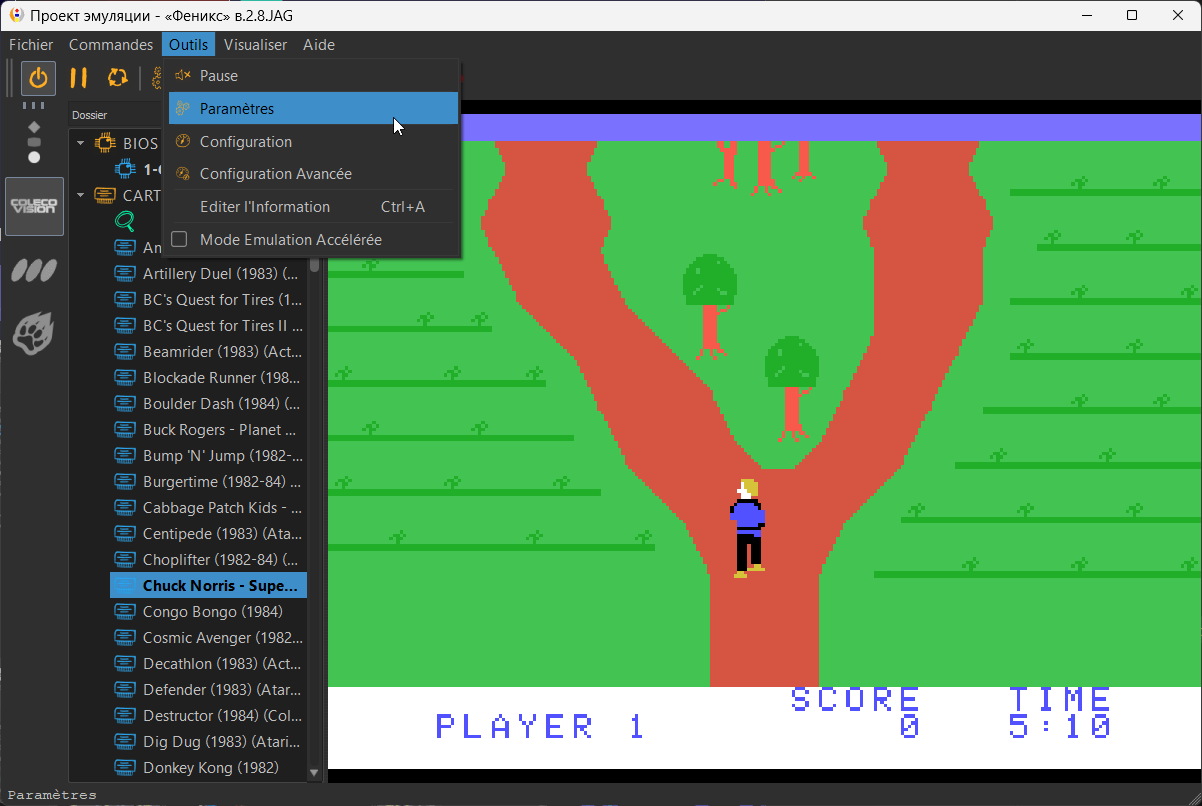Image resolution: width=1202 pixels, height=806 pixels.
Task: Click the Dossier column header
Action: click(115, 115)
